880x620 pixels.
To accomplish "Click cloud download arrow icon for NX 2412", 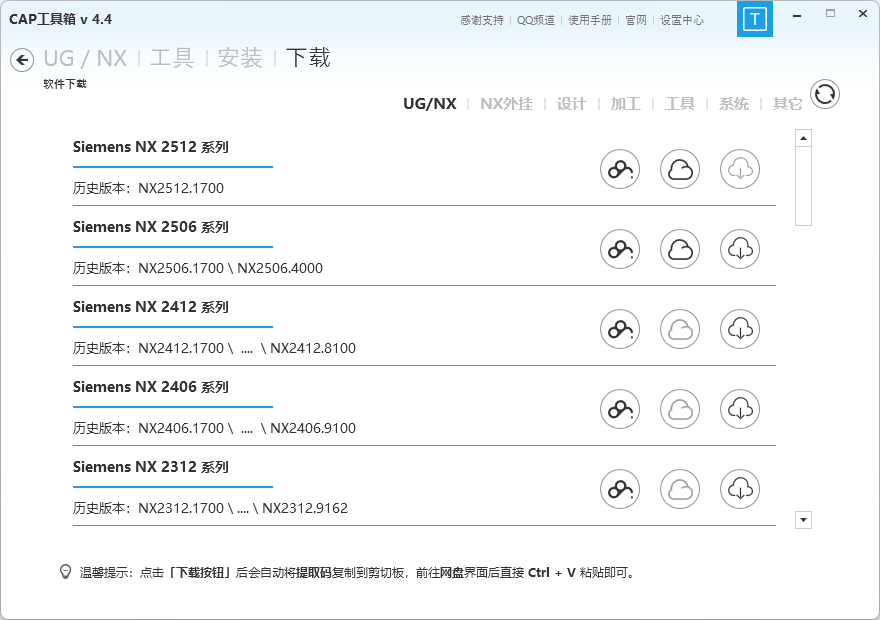I will tap(740, 329).
